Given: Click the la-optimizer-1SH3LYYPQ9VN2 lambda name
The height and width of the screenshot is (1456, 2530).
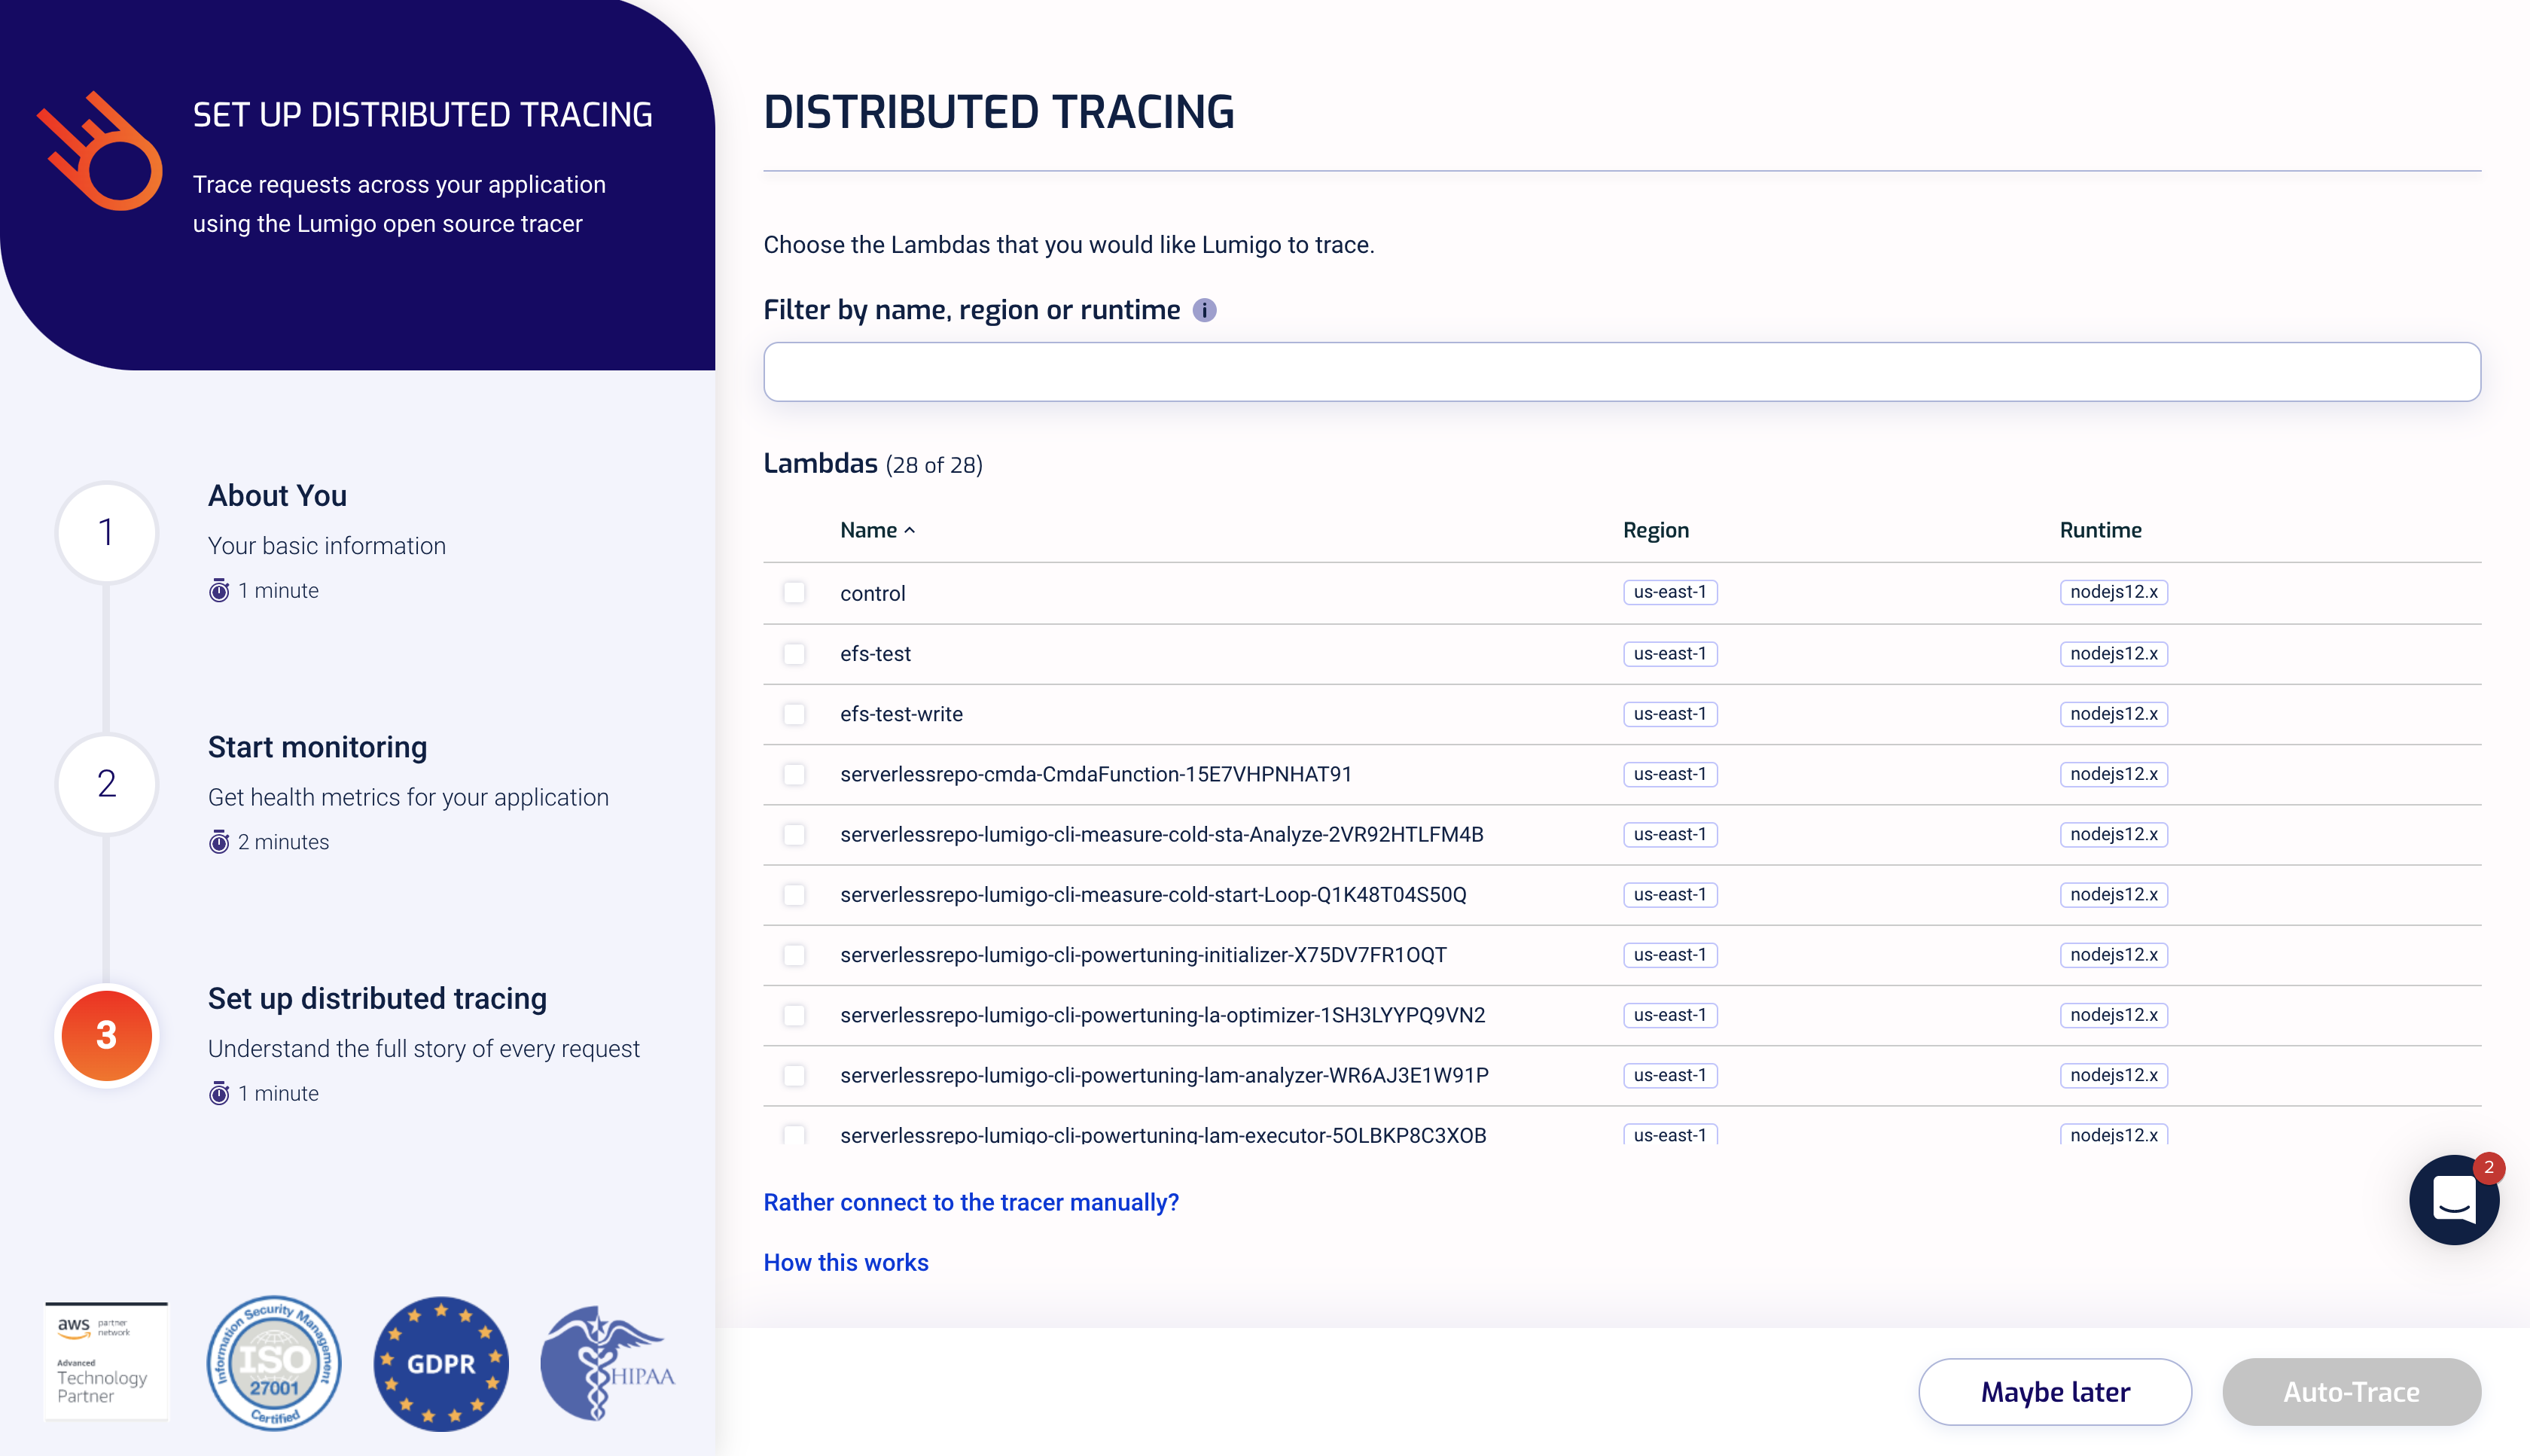Looking at the screenshot, I should (x=1162, y=1015).
